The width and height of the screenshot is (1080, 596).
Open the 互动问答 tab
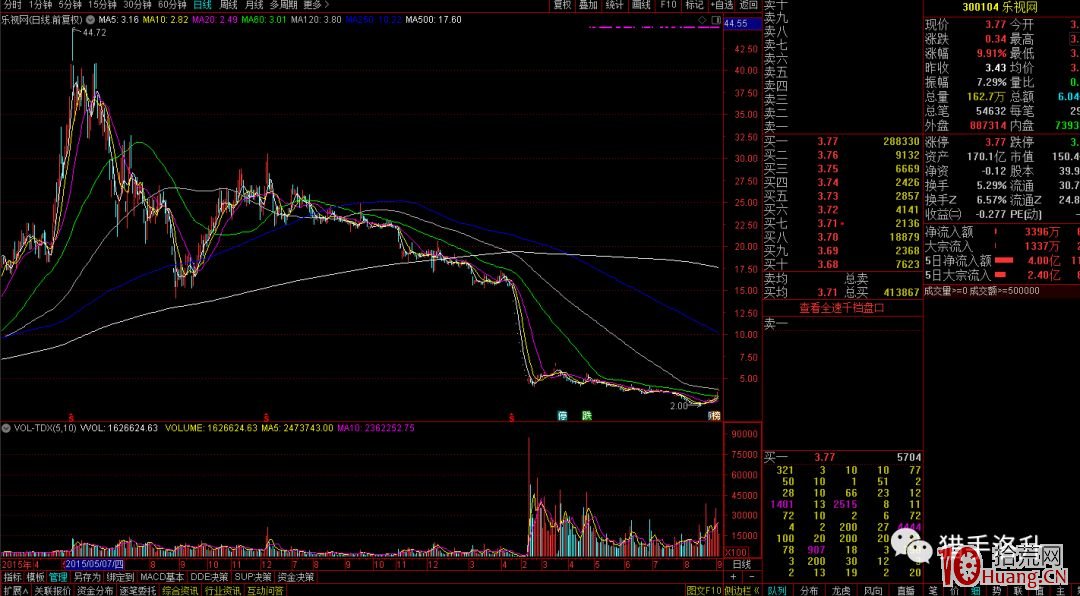pyautogui.click(x=266, y=590)
